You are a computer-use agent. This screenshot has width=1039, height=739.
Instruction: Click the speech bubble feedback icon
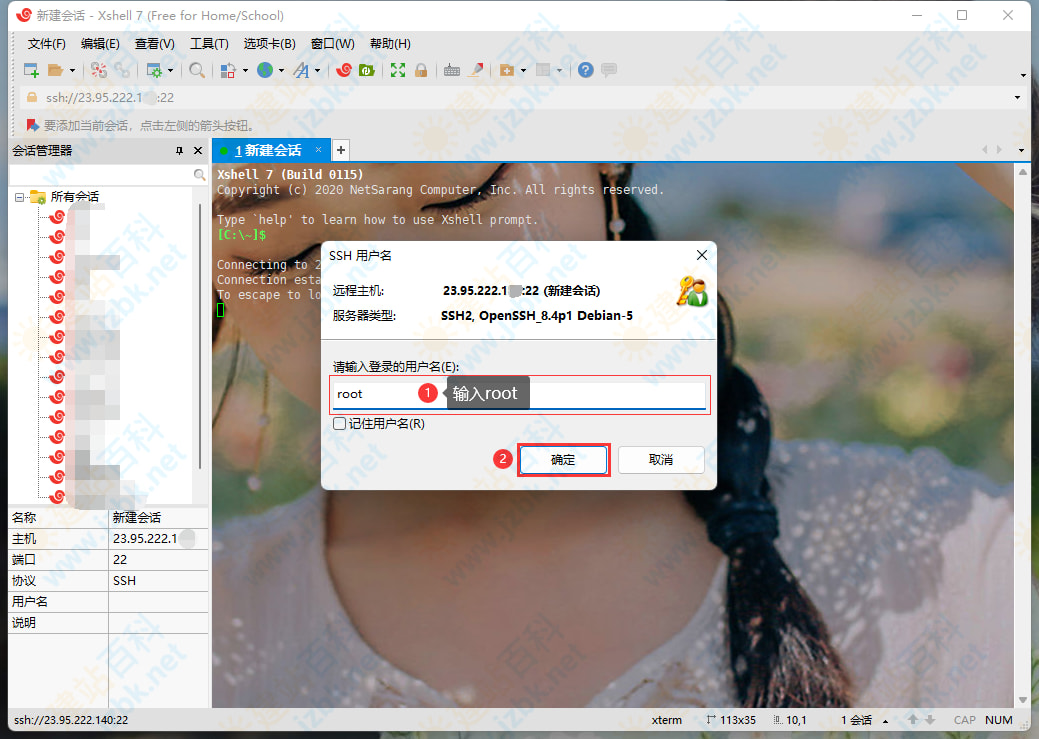[609, 70]
